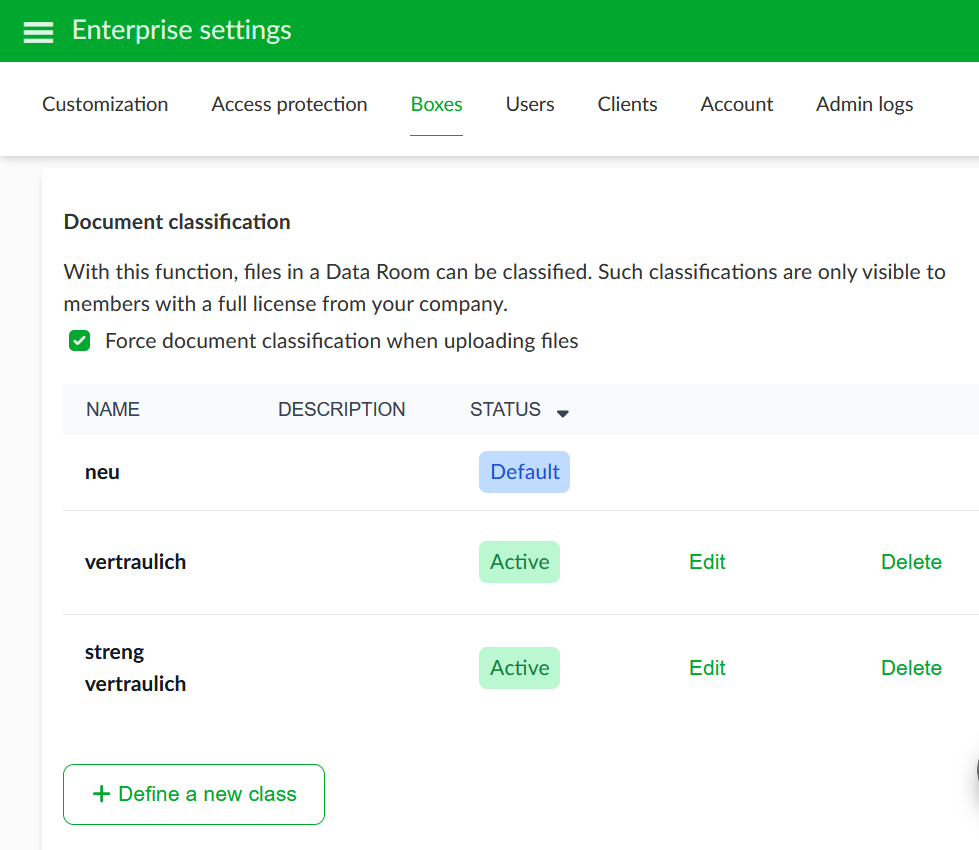Switch to the Customization tab
The width and height of the screenshot is (979, 850).
[105, 104]
